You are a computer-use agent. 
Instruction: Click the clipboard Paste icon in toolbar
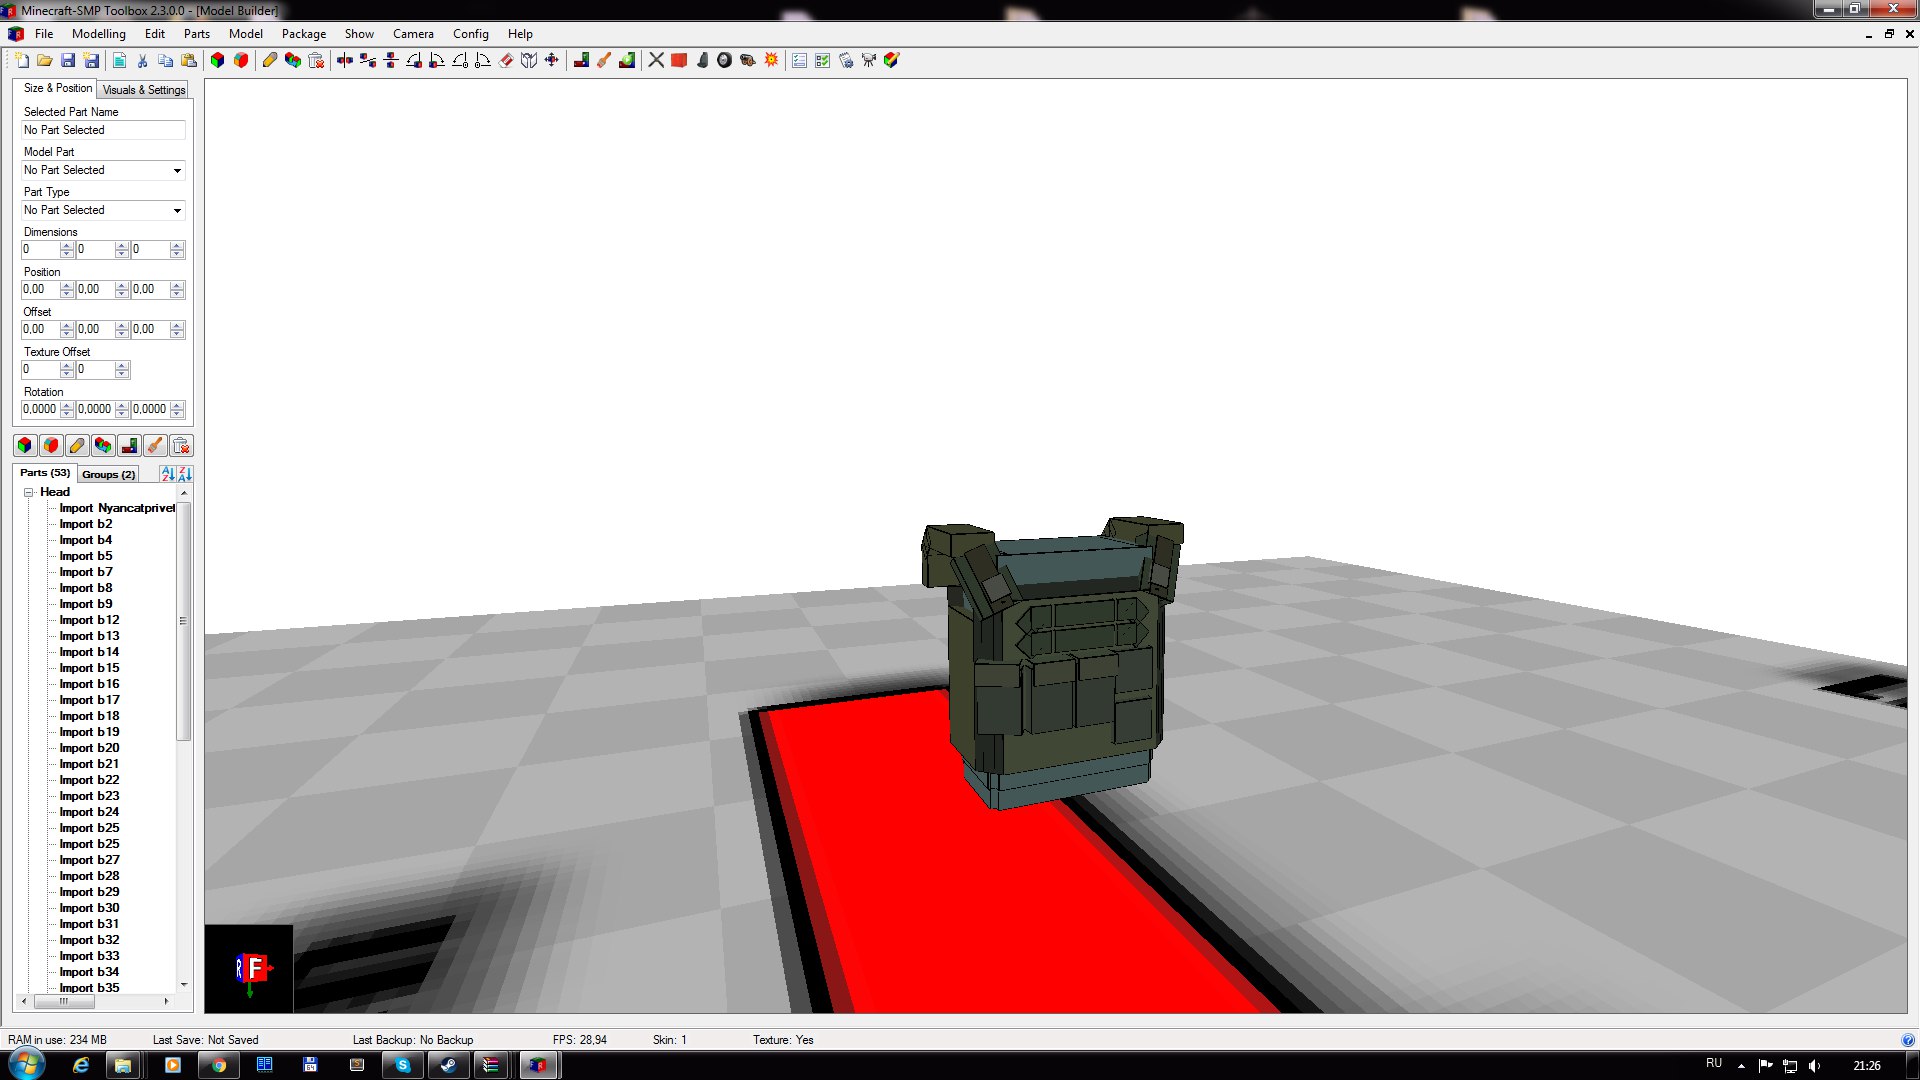tap(189, 61)
